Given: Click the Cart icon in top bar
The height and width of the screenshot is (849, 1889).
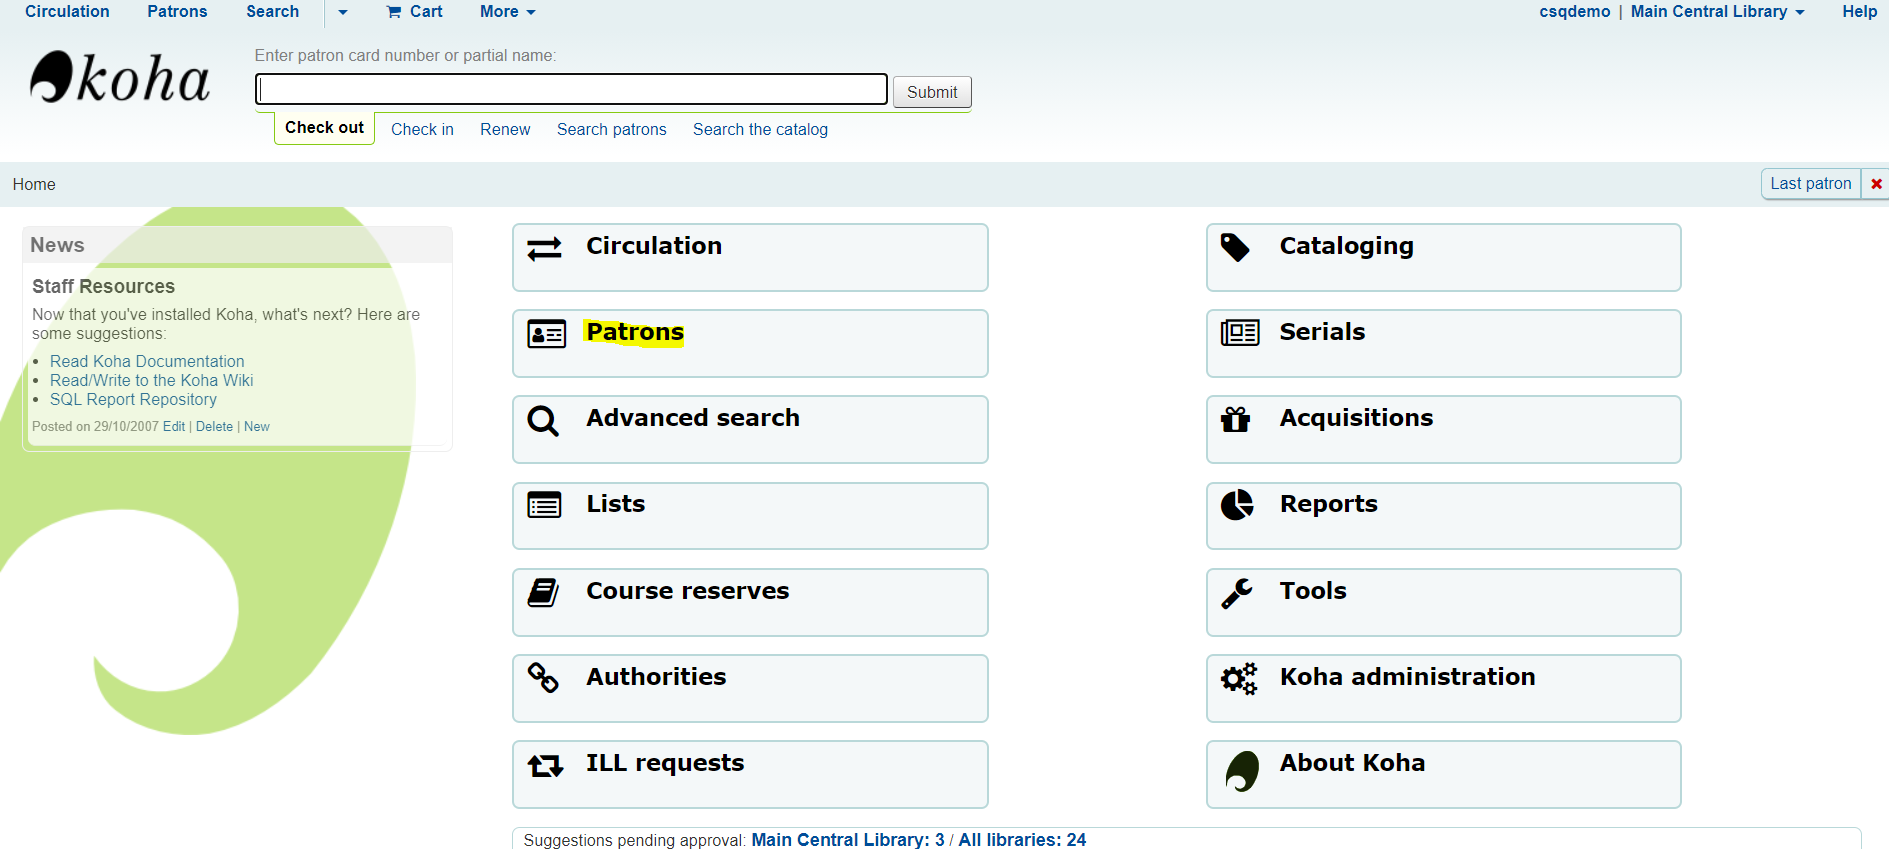Looking at the screenshot, I should 394,12.
